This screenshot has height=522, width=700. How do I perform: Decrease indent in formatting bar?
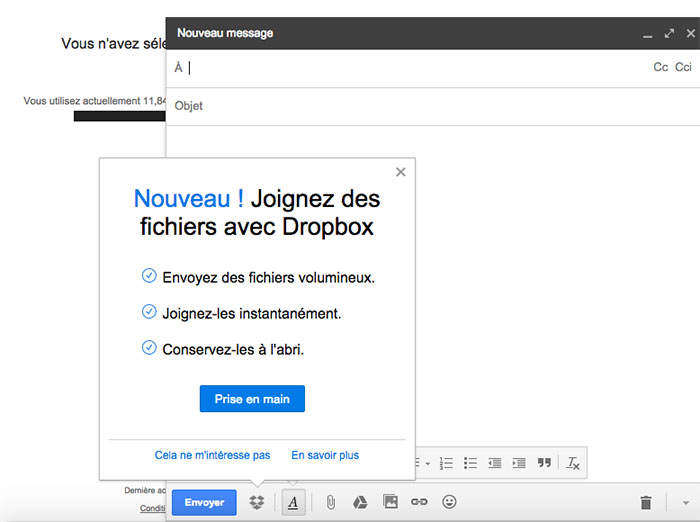click(x=495, y=463)
